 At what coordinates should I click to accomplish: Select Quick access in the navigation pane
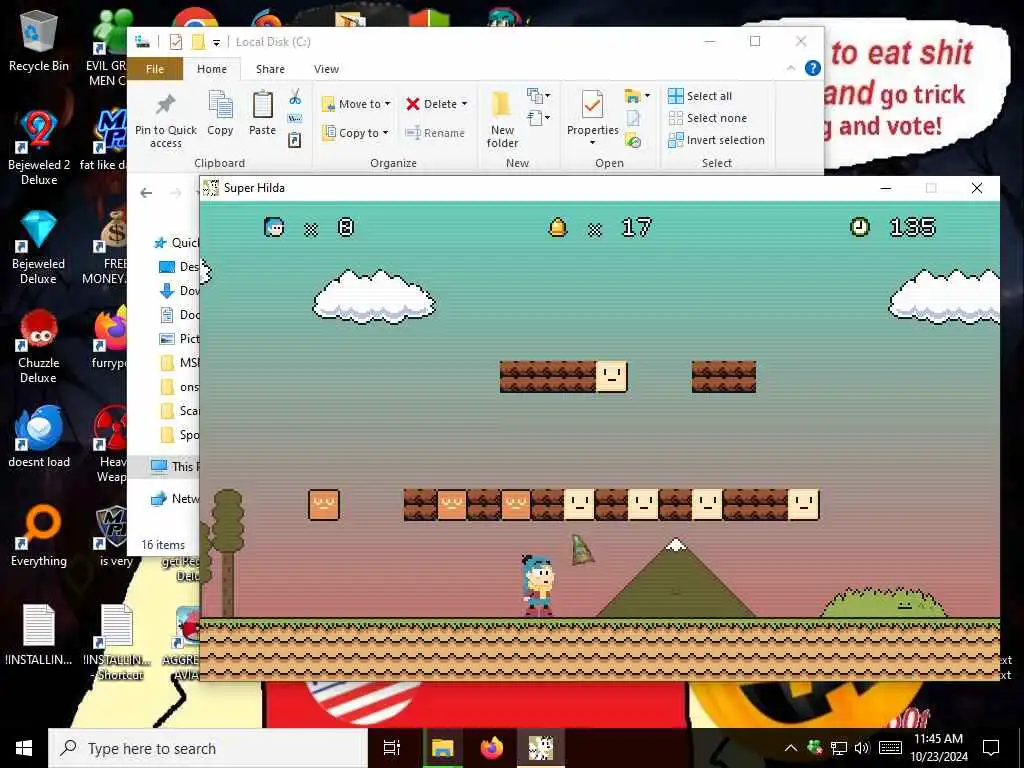click(x=176, y=243)
